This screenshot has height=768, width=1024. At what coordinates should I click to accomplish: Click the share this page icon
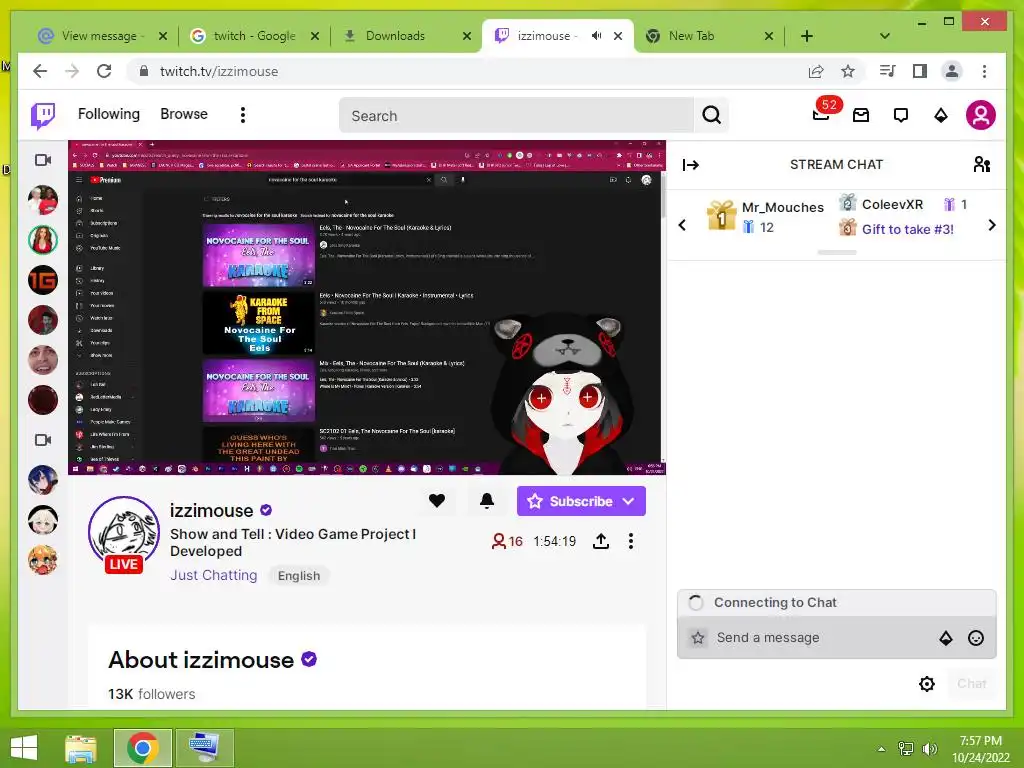pos(816,71)
